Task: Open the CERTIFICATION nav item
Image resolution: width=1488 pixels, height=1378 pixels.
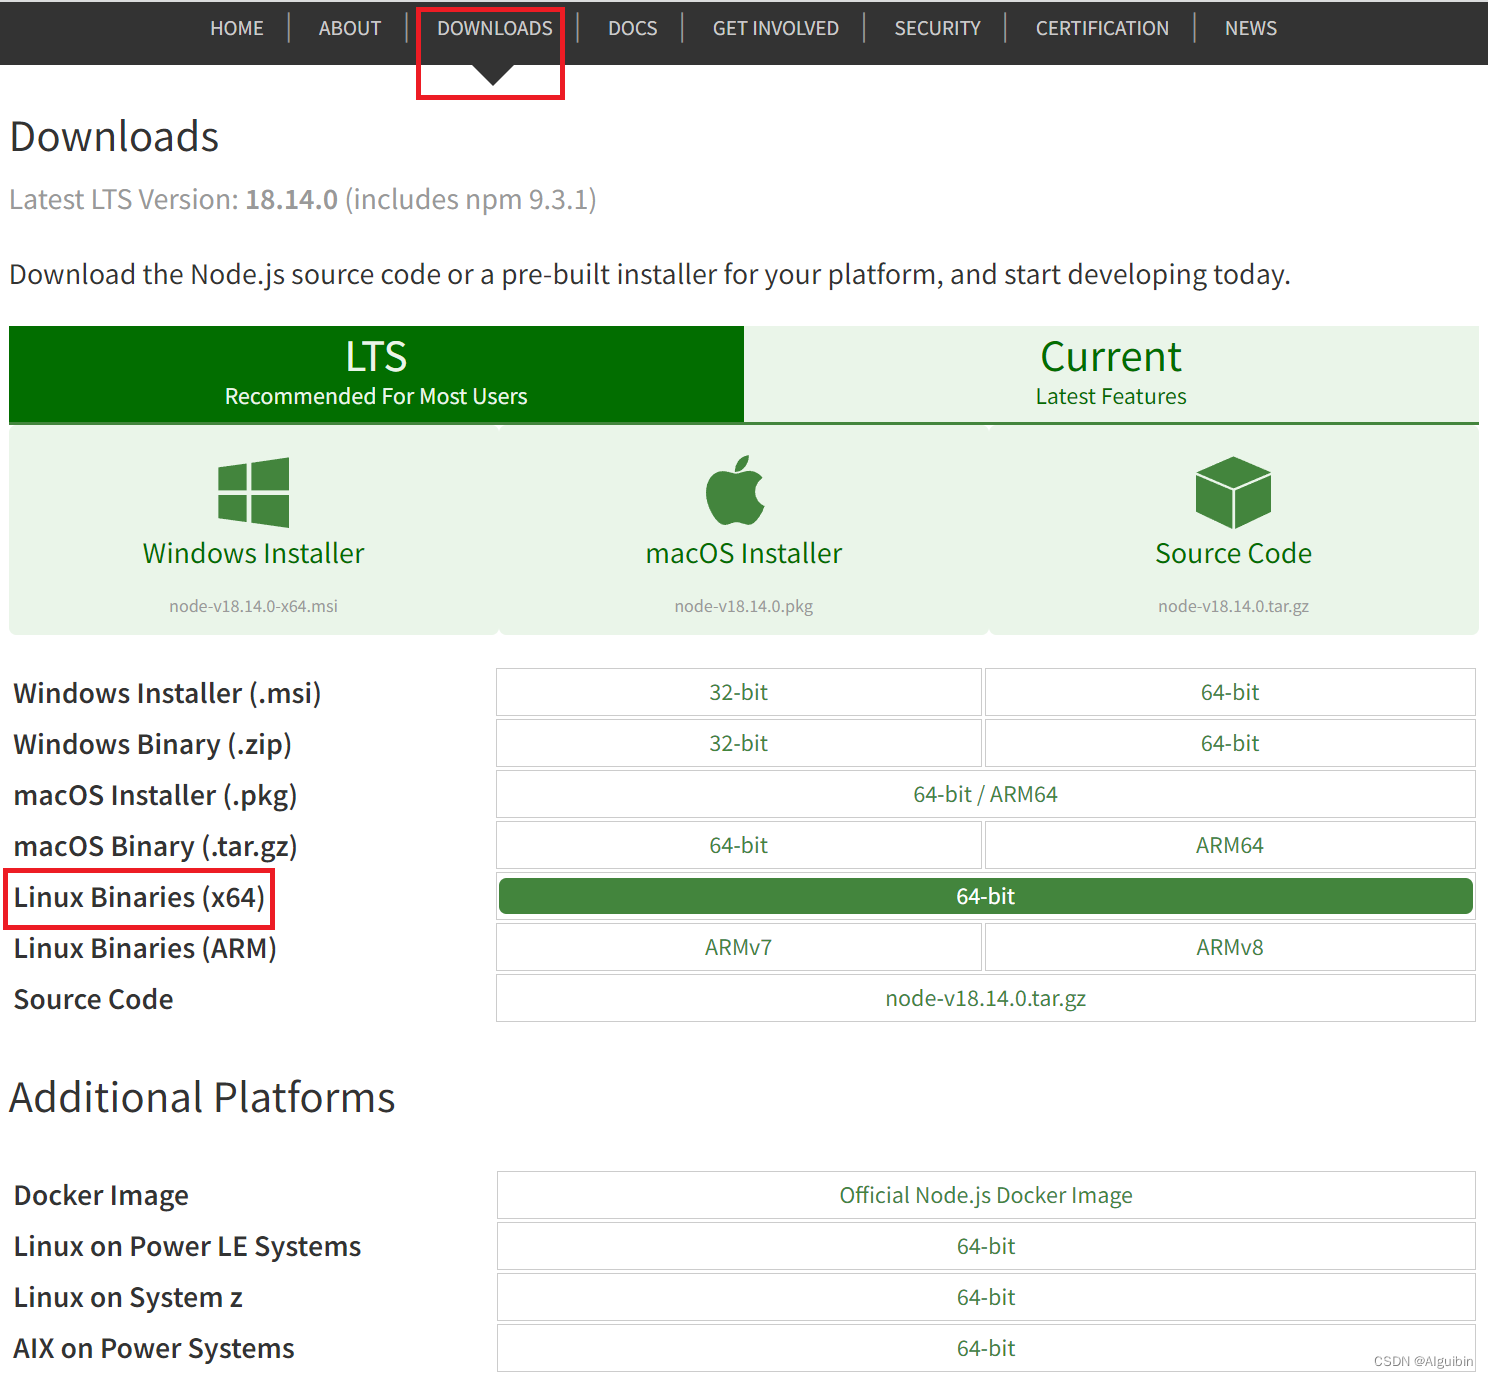Action: point(1102,28)
